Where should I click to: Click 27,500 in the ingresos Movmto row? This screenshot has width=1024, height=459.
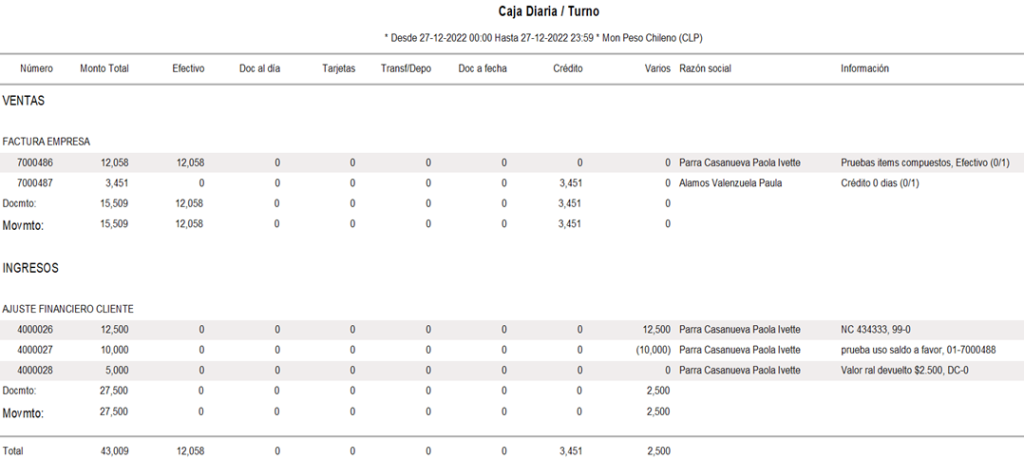click(x=114, y=411)
